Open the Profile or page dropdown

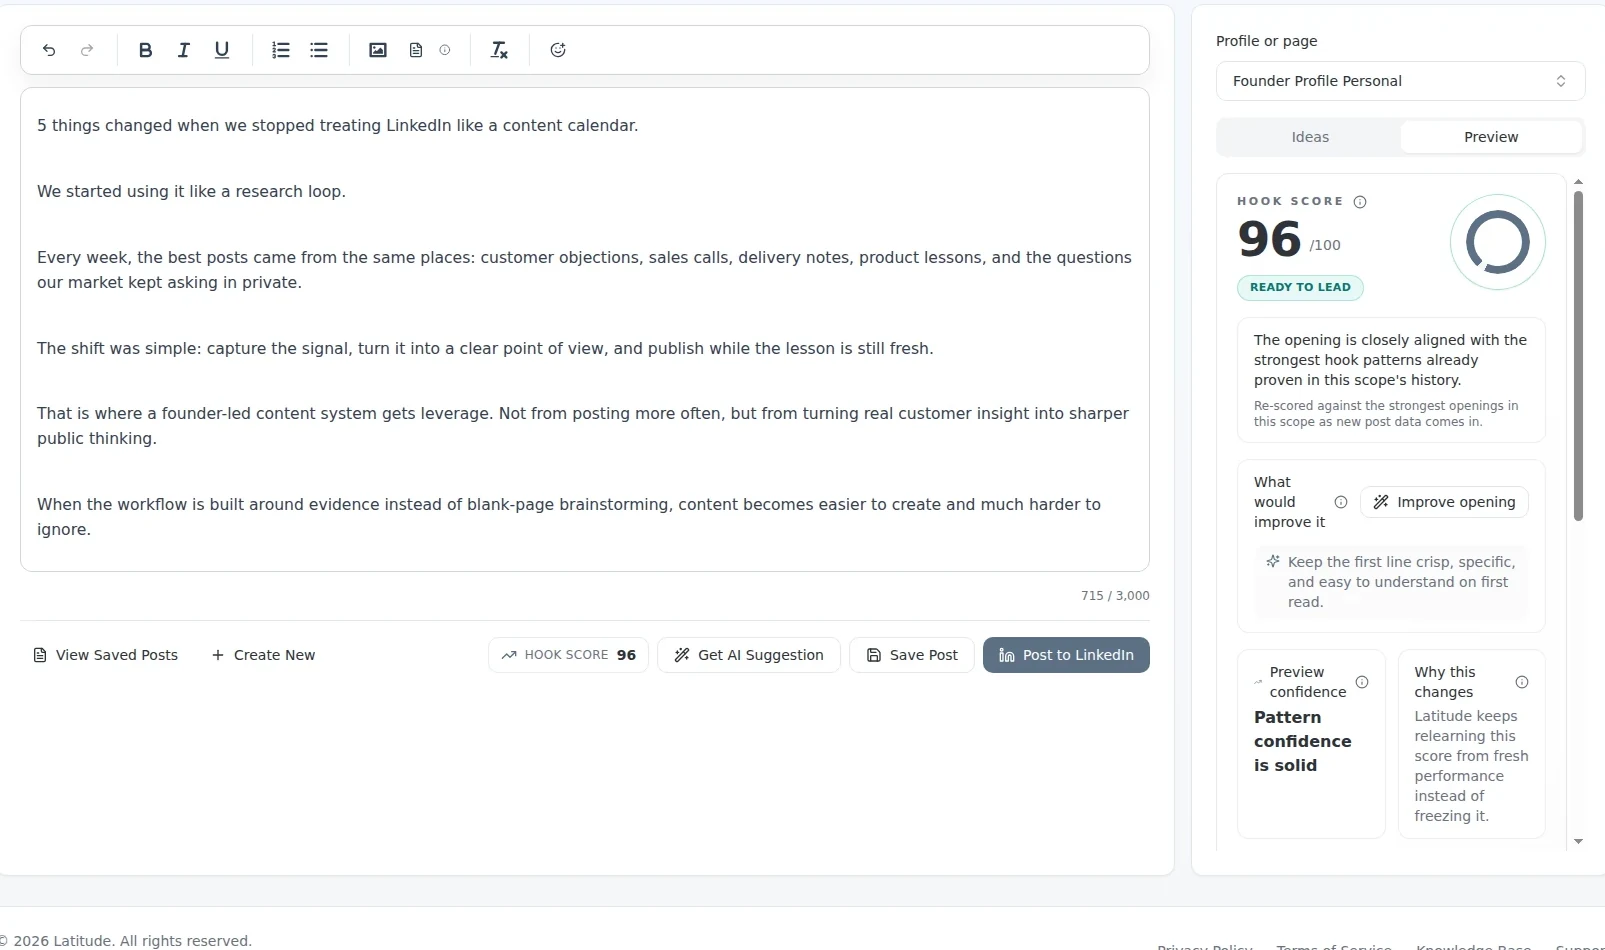click(x=1400, y=81)
